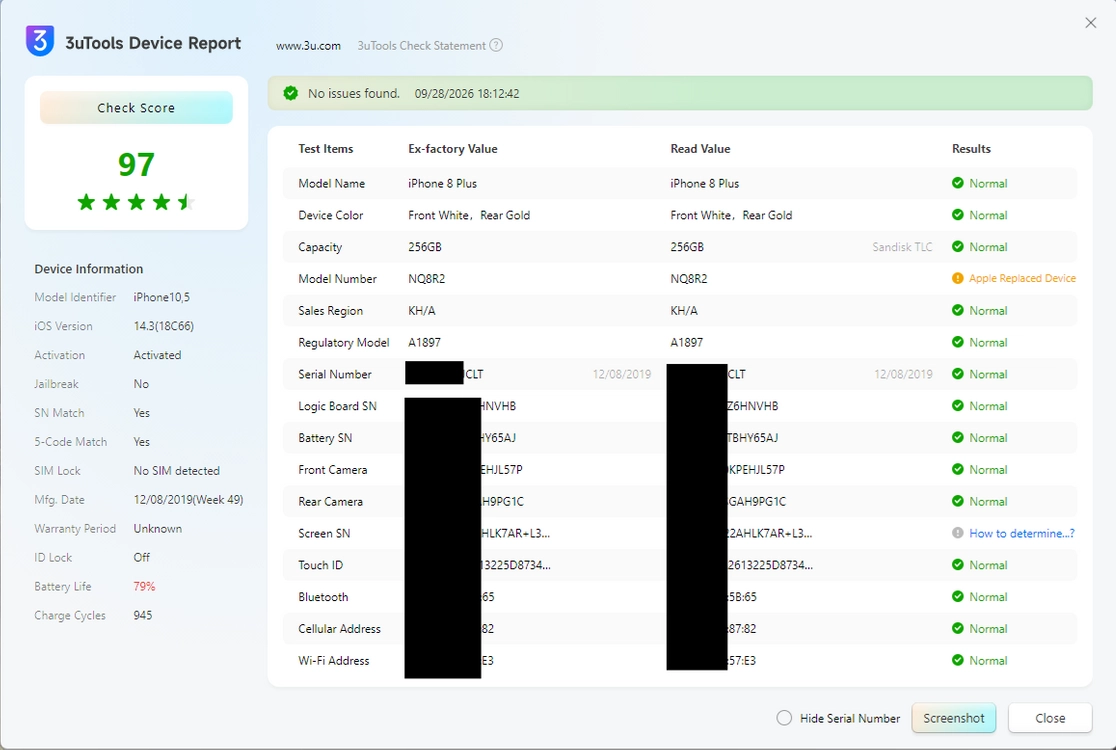
Task: Click the Normal check icon for Logic Board SN
Action: click(x=957, y=406)
